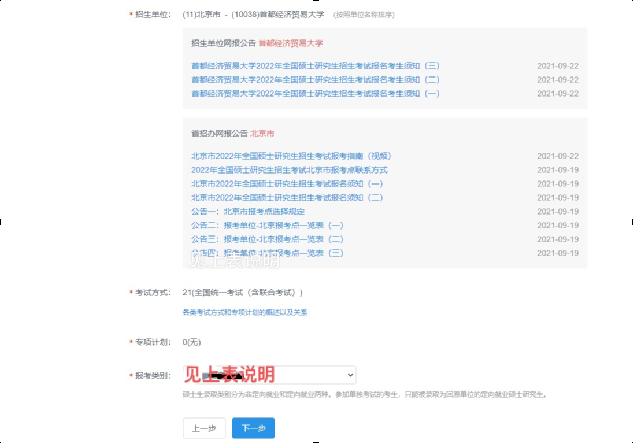Open 公告三 报考点一览表(二)
Screen dimensions: 633x443
pyautogui.click(x=267, y=239)
